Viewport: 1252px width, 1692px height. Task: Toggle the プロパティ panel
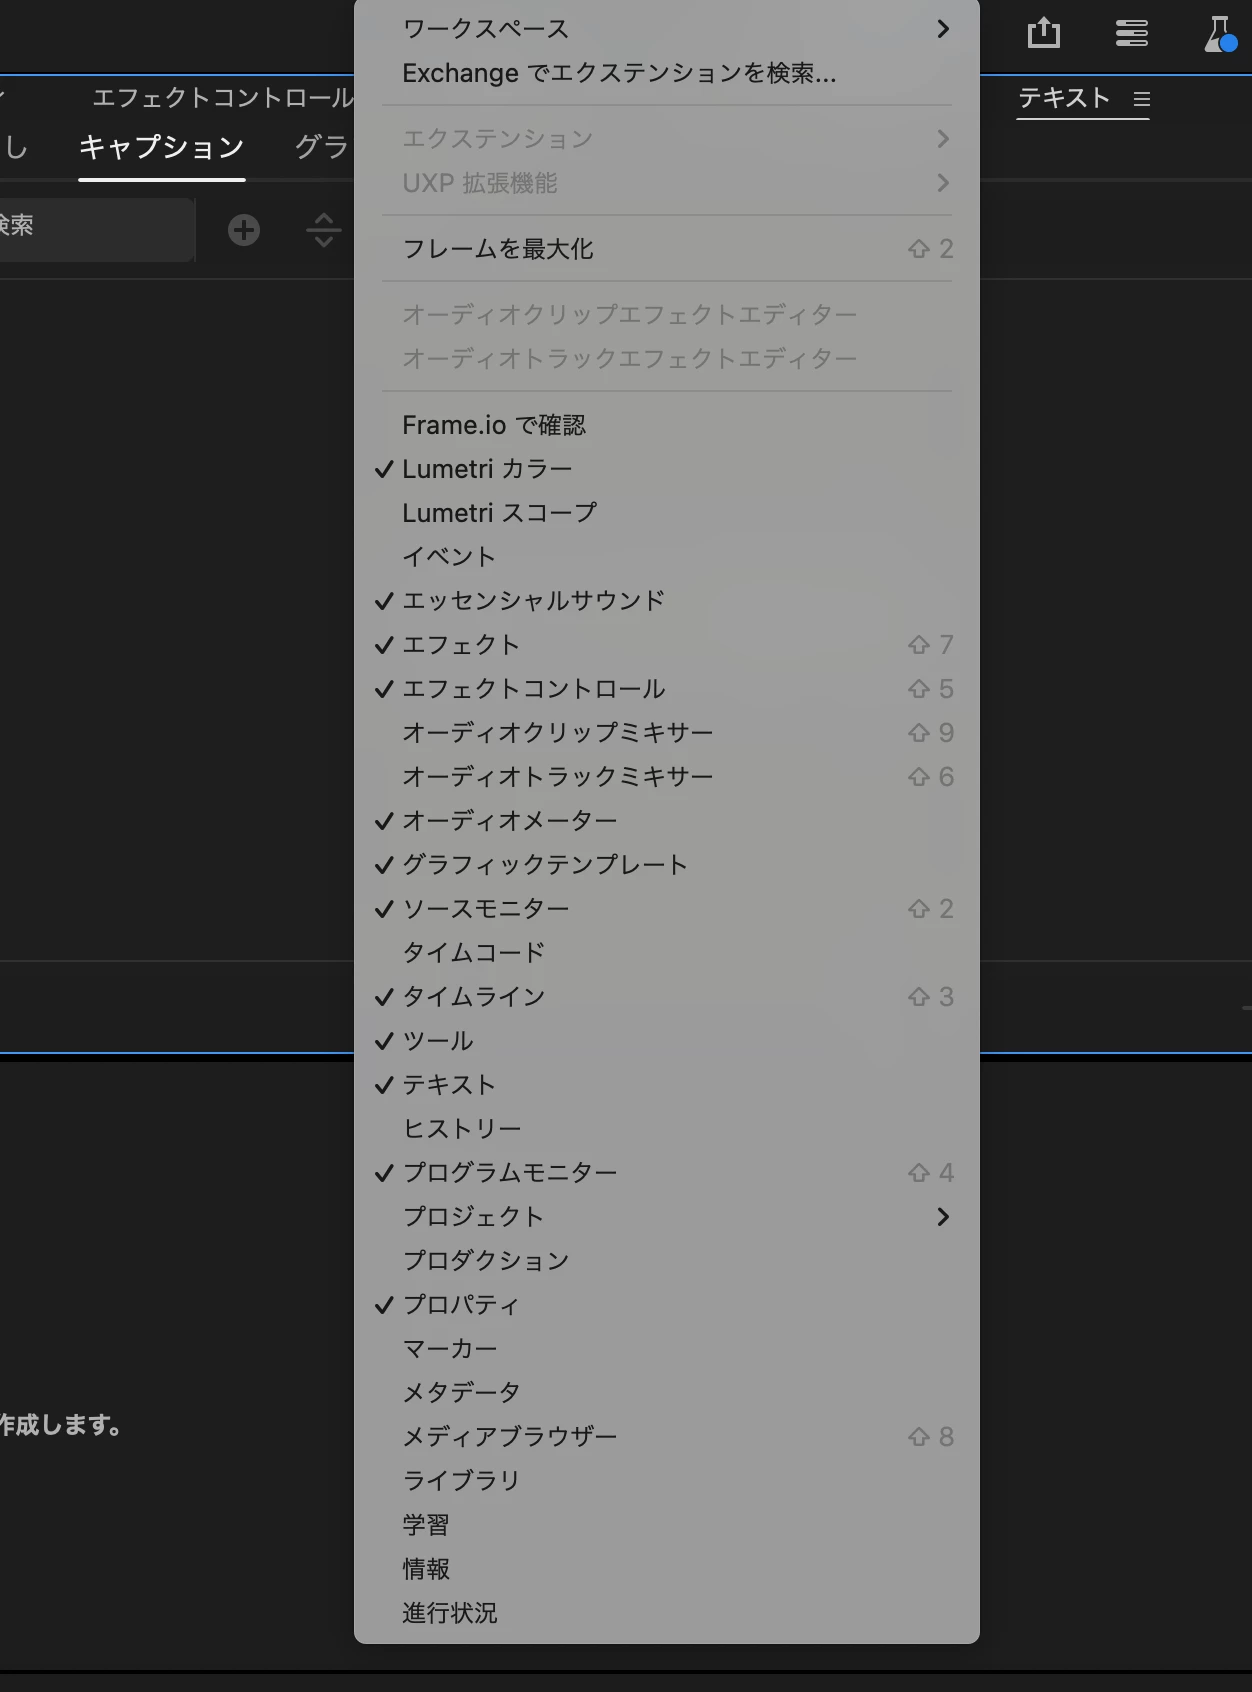point(667,1305)
